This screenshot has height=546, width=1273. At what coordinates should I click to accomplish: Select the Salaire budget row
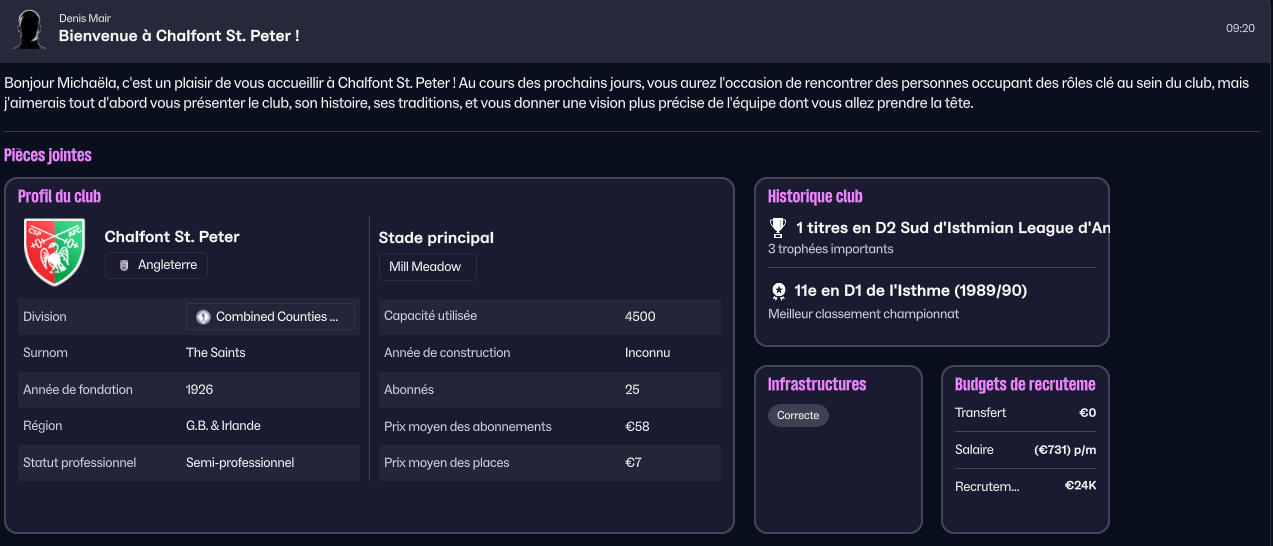pos(1025,450)
